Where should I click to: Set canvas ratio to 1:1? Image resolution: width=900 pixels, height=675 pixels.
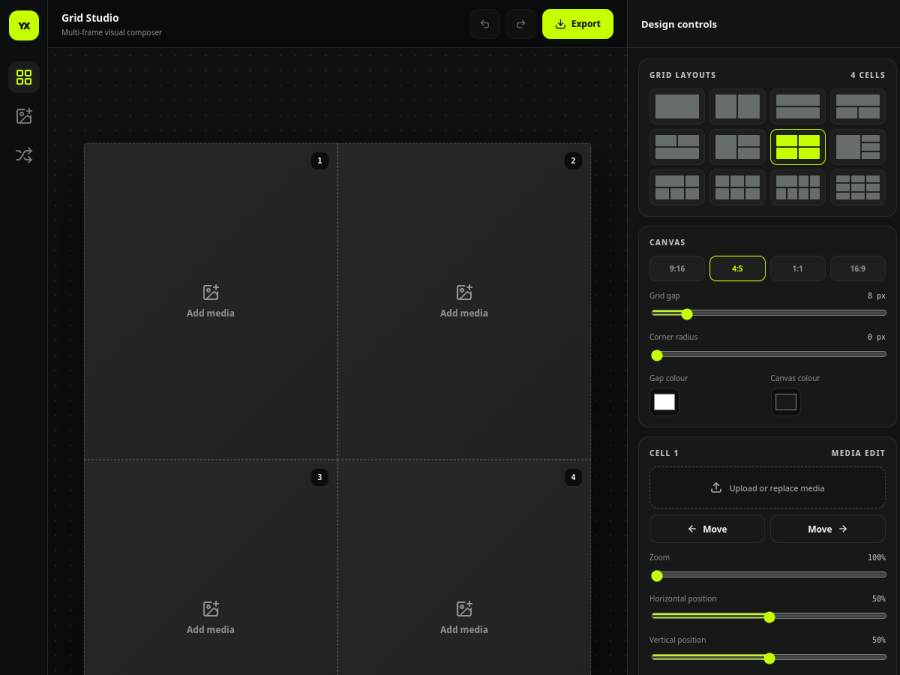(x=797, y=269)
